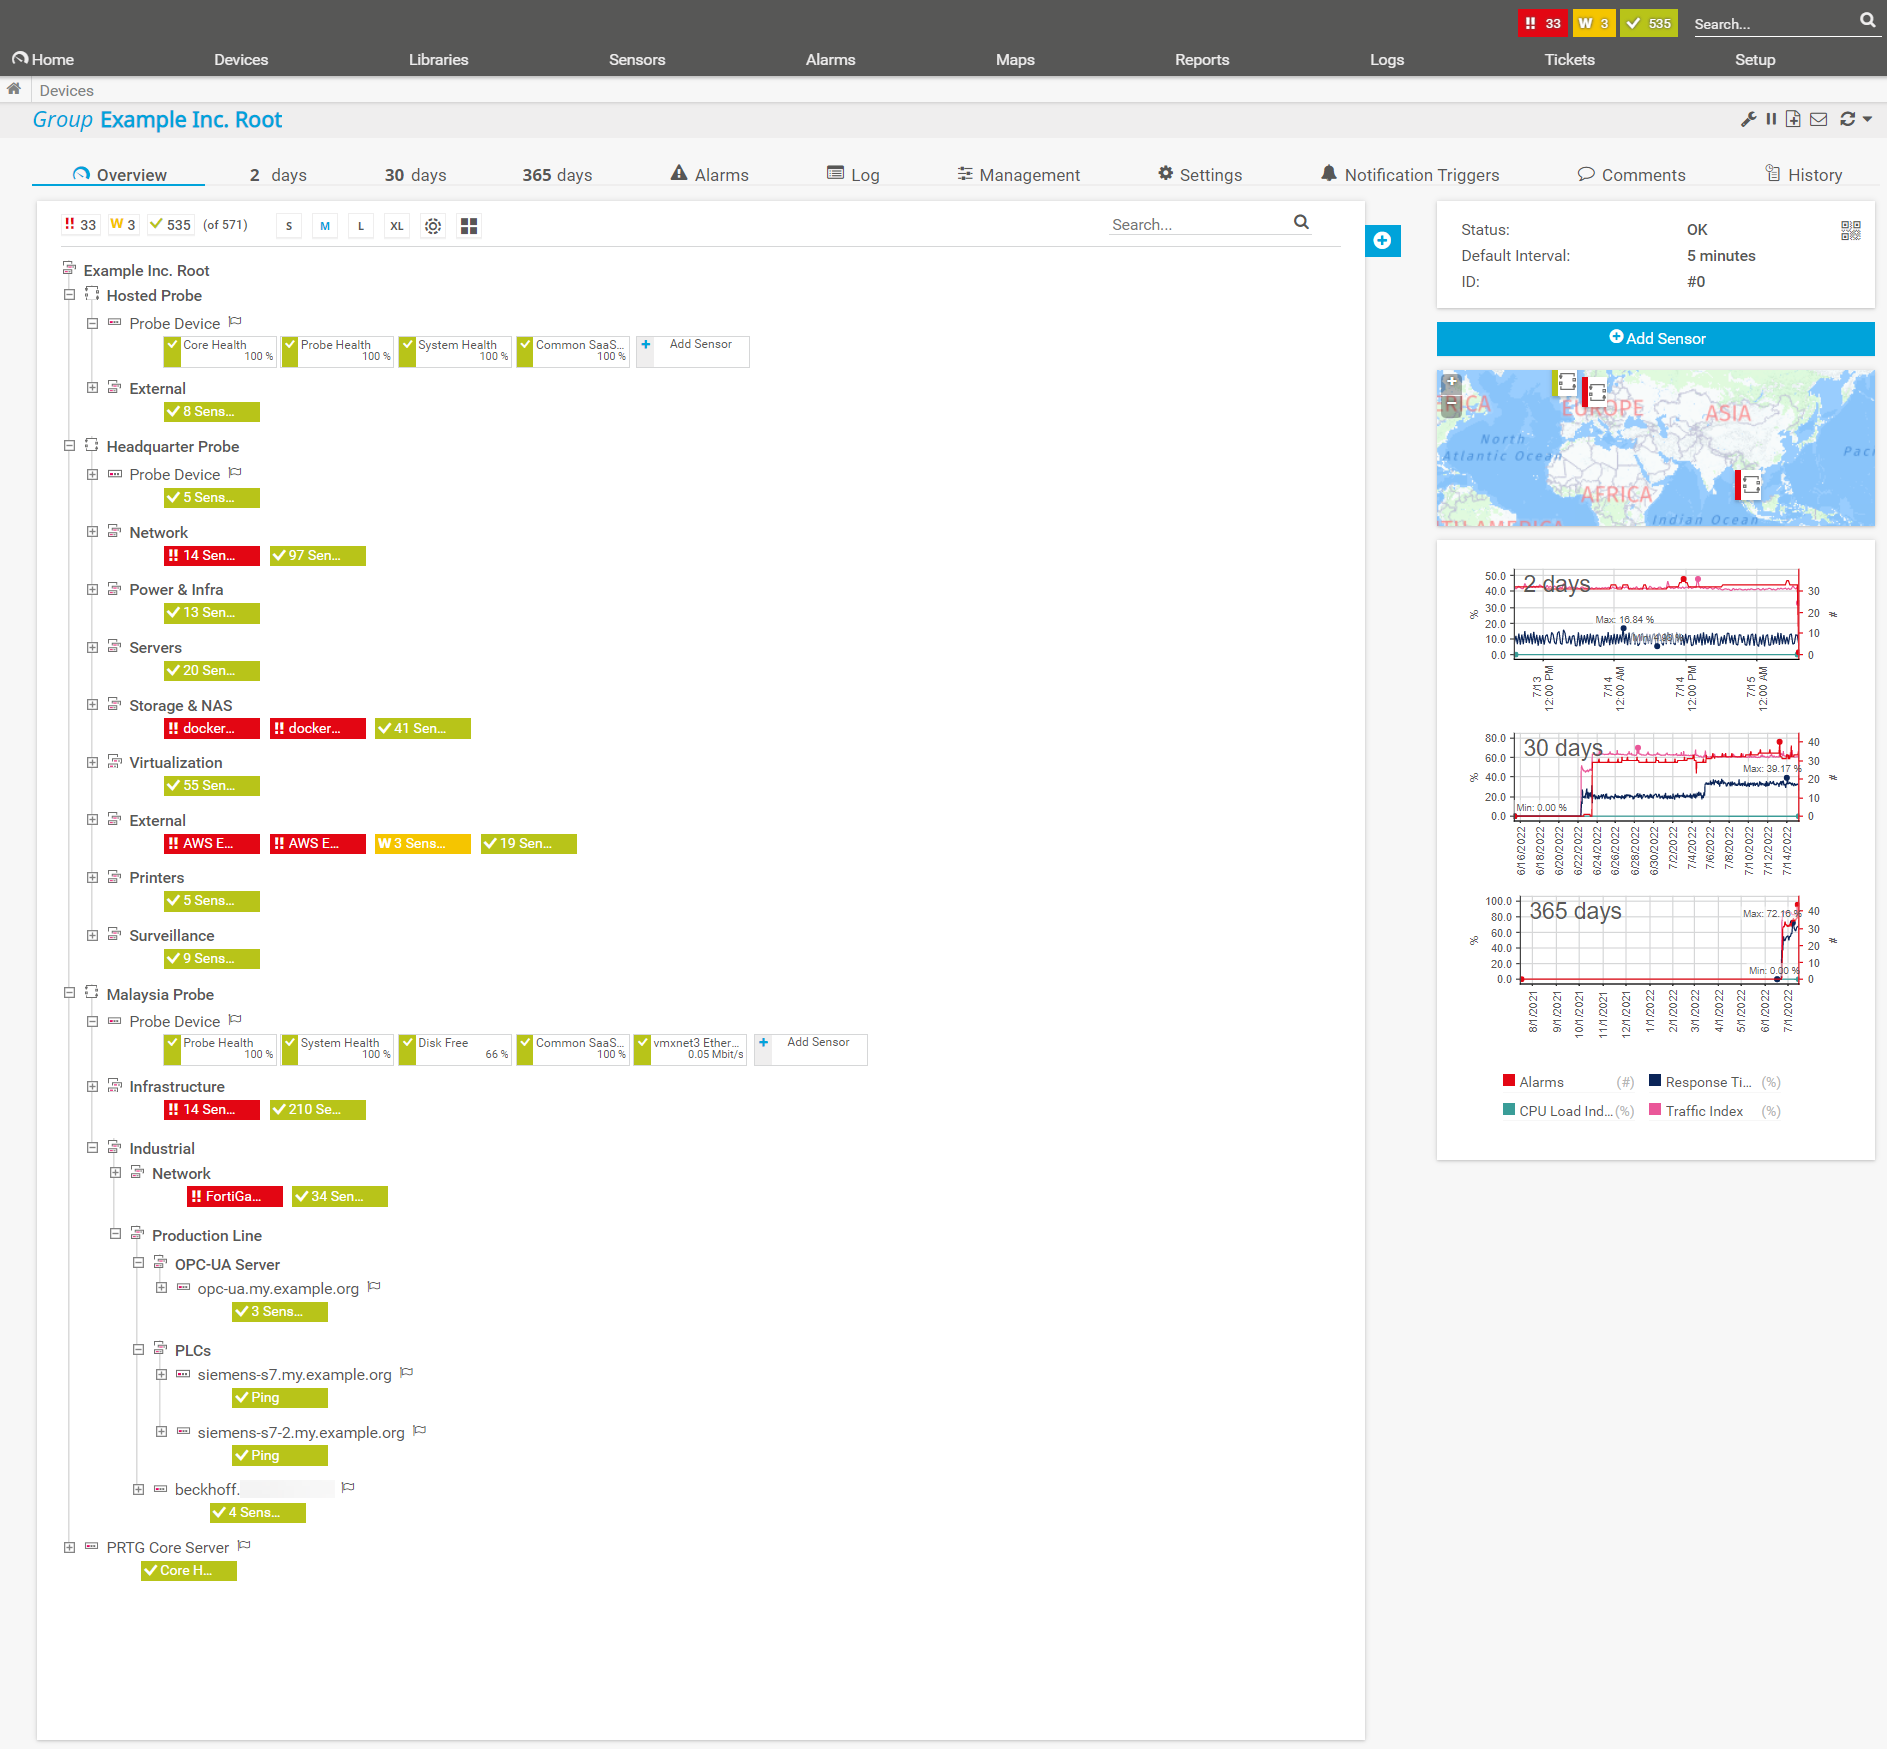Open the QR code icon in the status panel
This screenshot has width=1887, height=1749.
1850,230
